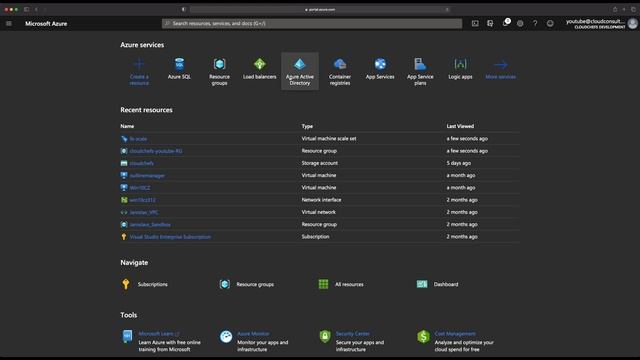Open the Win10CC virtual machine
The image size is (640, 360).
point(140,188)
